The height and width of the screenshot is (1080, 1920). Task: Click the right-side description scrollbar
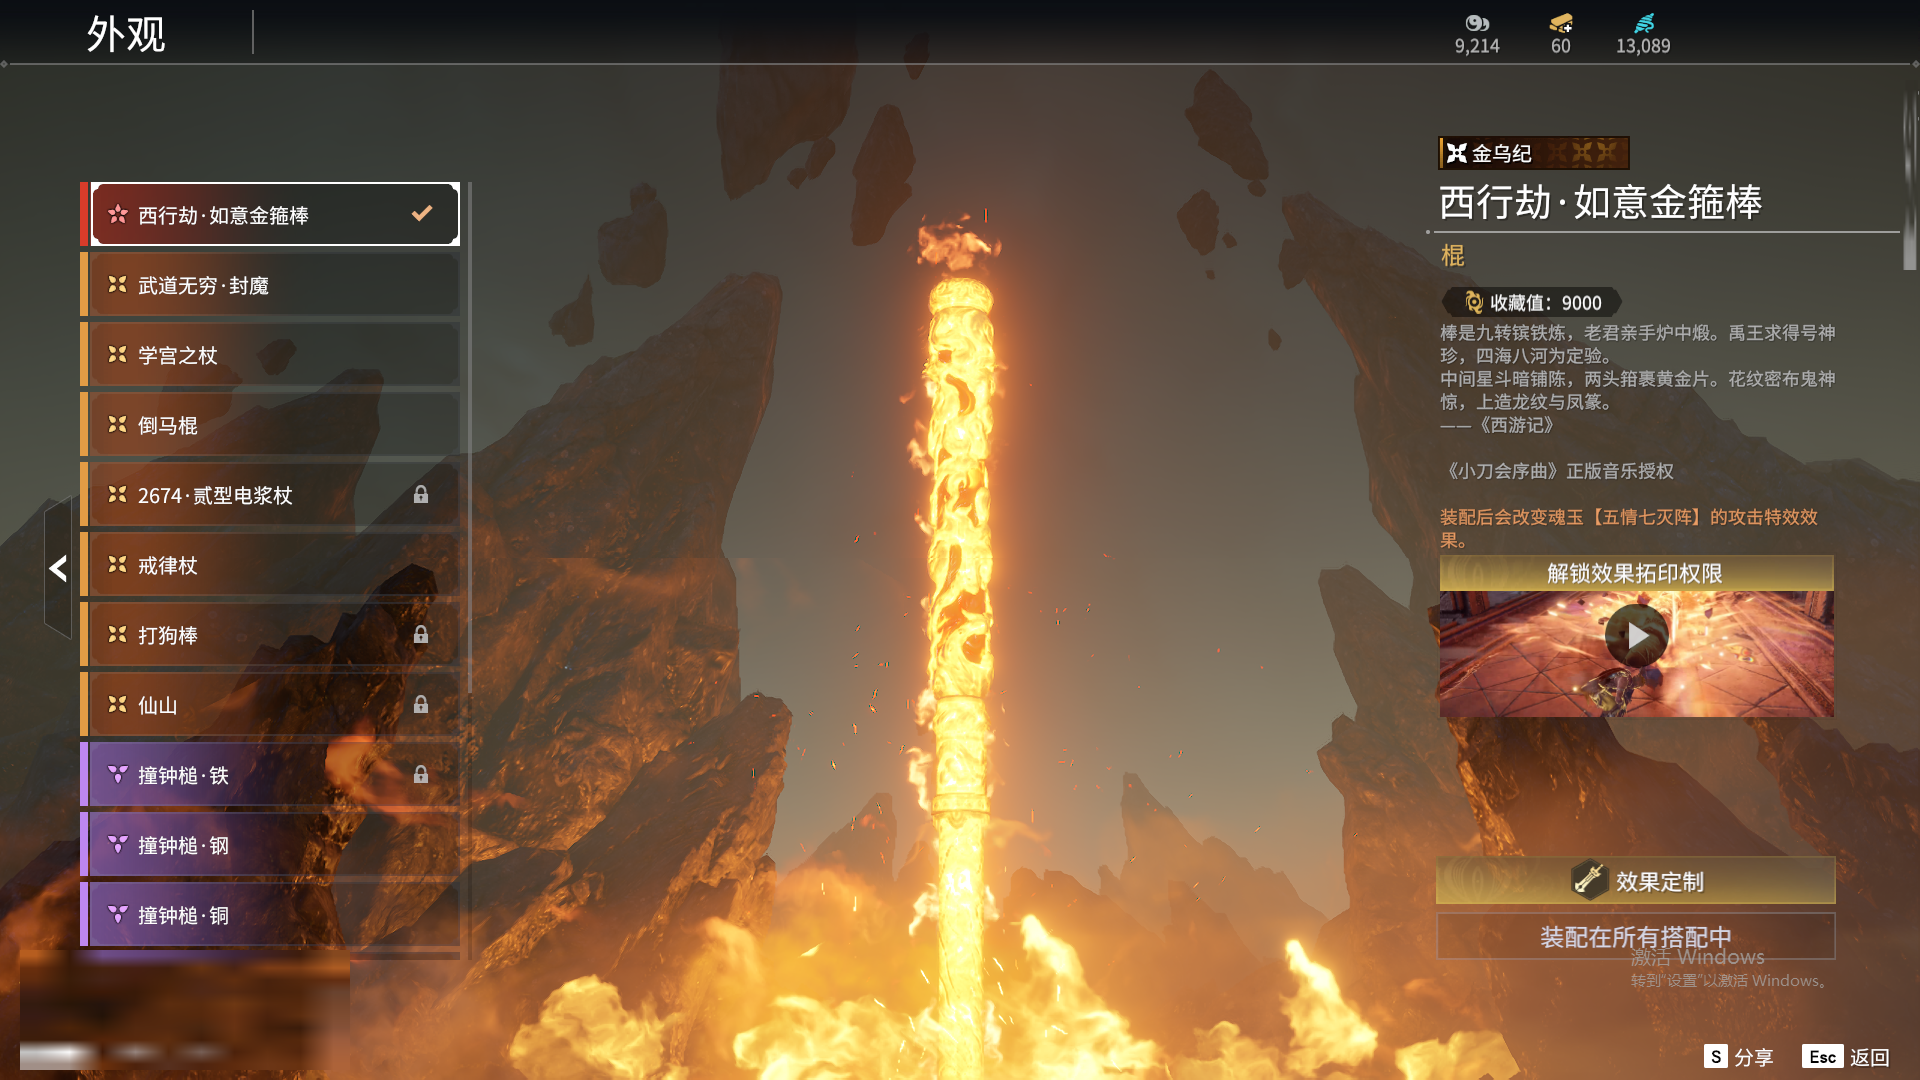pyautogui.click(x=1910, y=180)
